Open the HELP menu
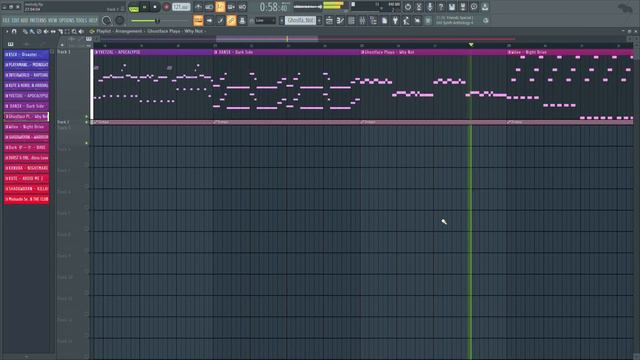The width and height of the screenshot is (640, 360). coord(93,20)
